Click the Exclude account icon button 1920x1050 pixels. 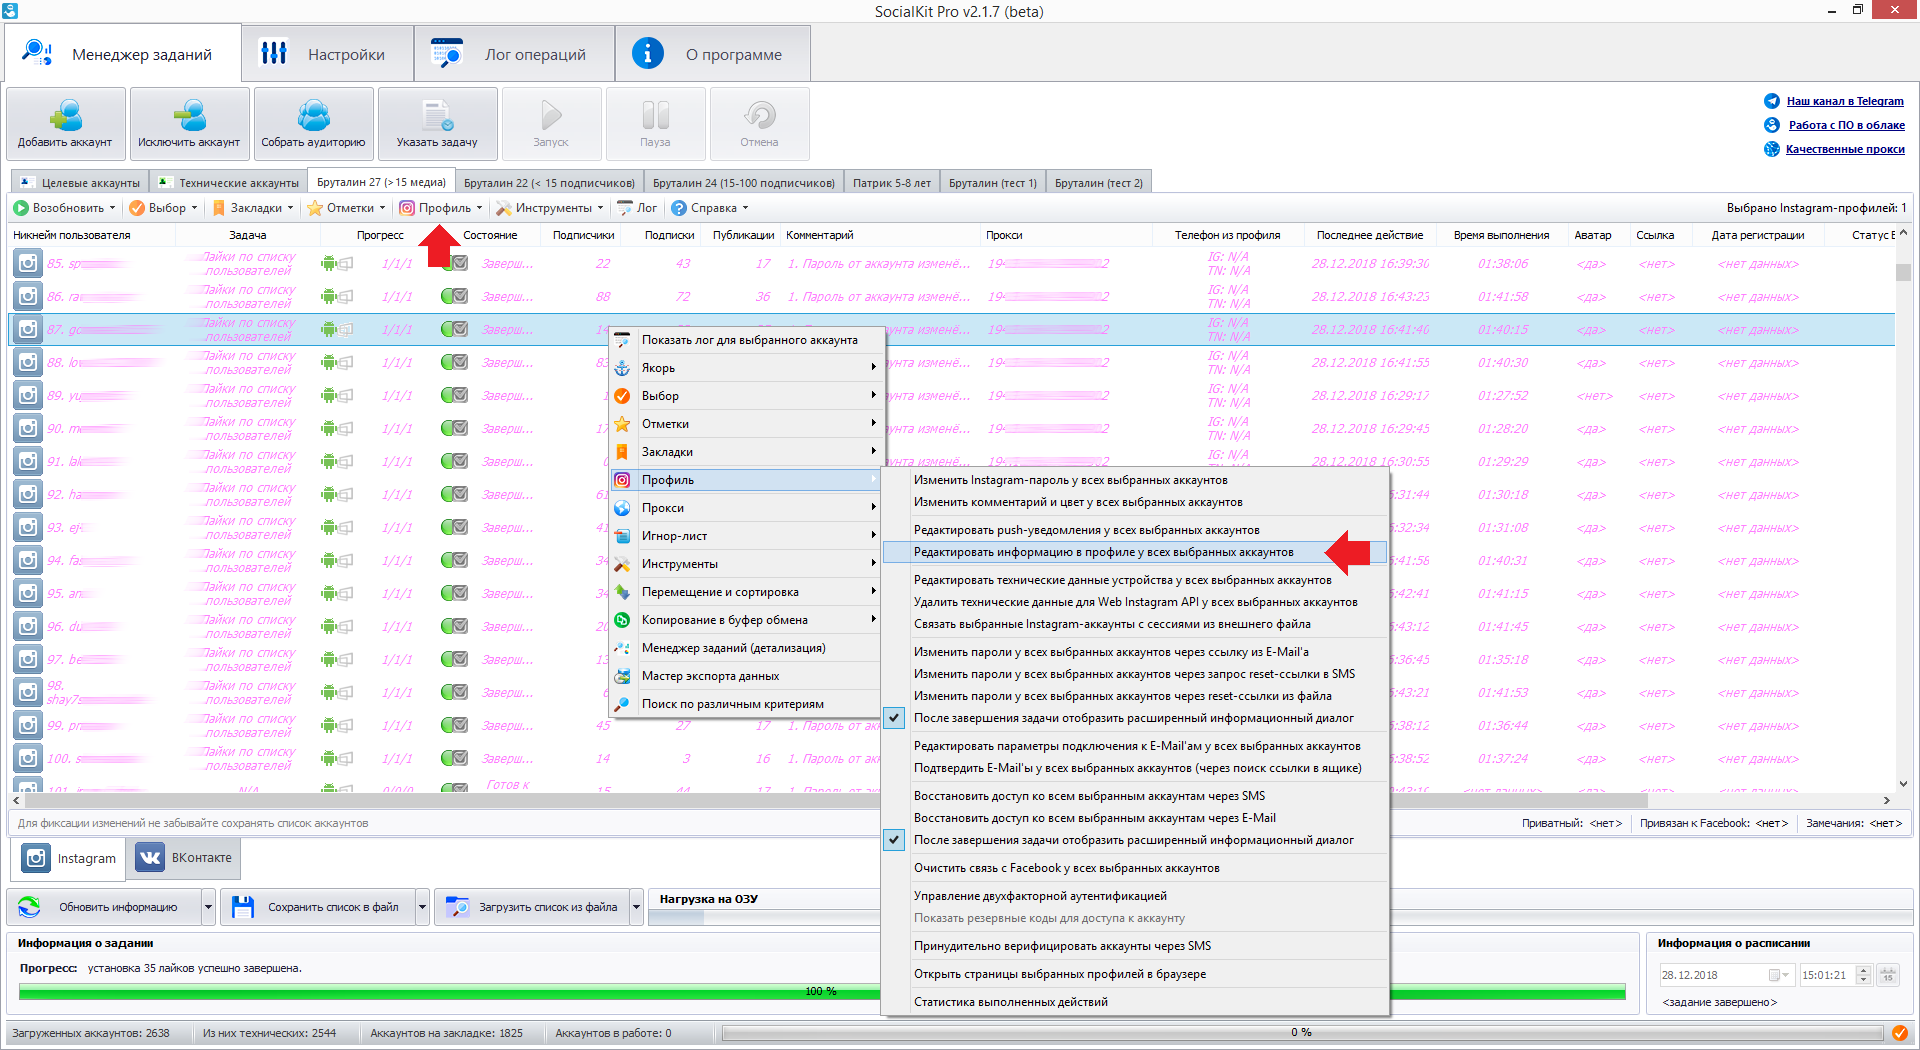pos(189,124)
